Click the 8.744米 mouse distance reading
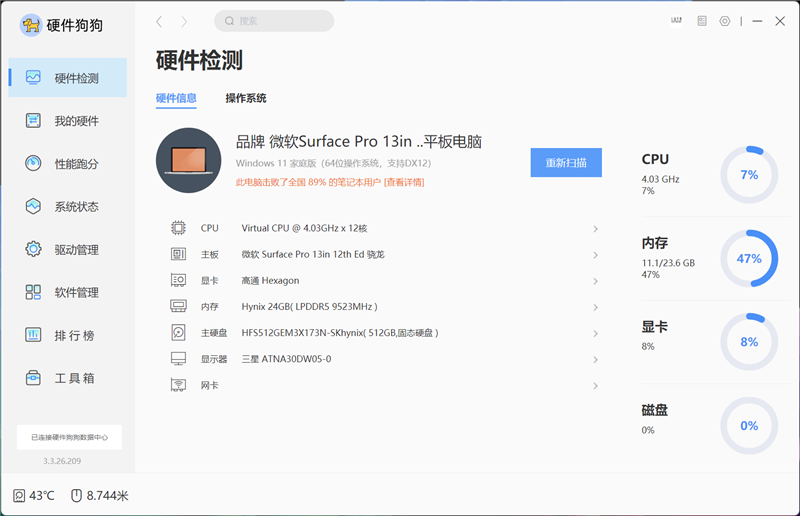This screenshot has width=800, height=516. tap(107, 496)
